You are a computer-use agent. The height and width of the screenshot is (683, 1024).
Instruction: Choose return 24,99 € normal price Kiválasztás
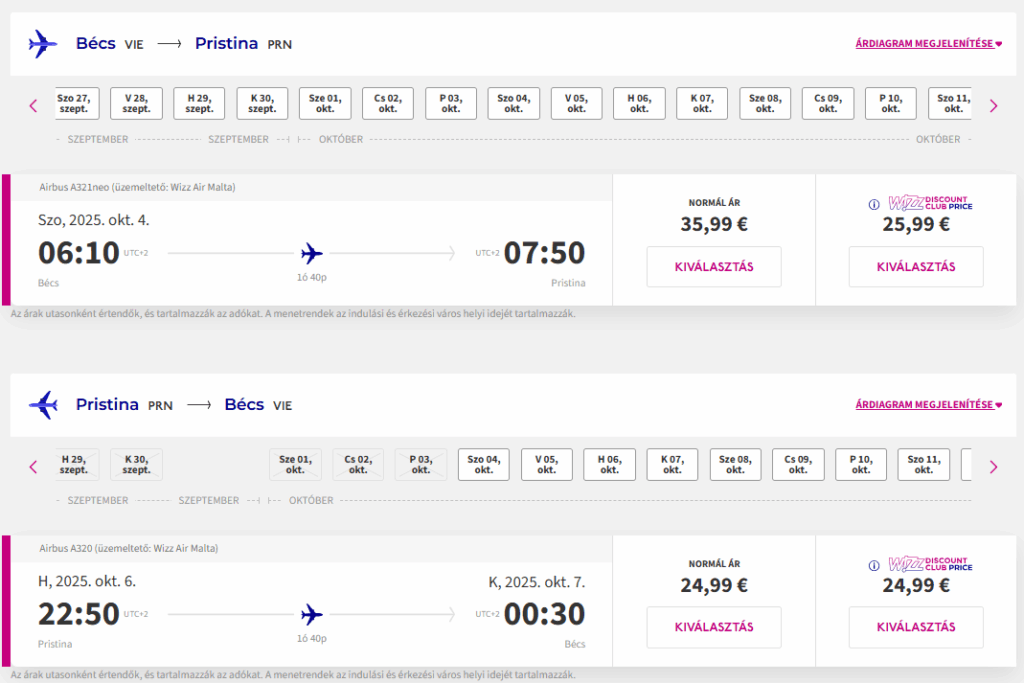(x=714, y=627)
